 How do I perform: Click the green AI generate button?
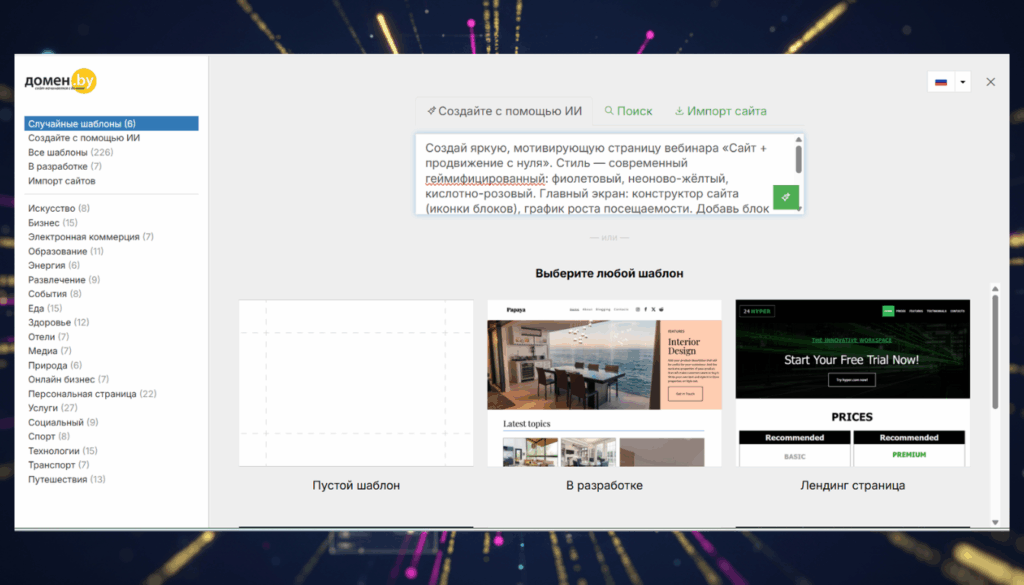(x=785, y=197)
